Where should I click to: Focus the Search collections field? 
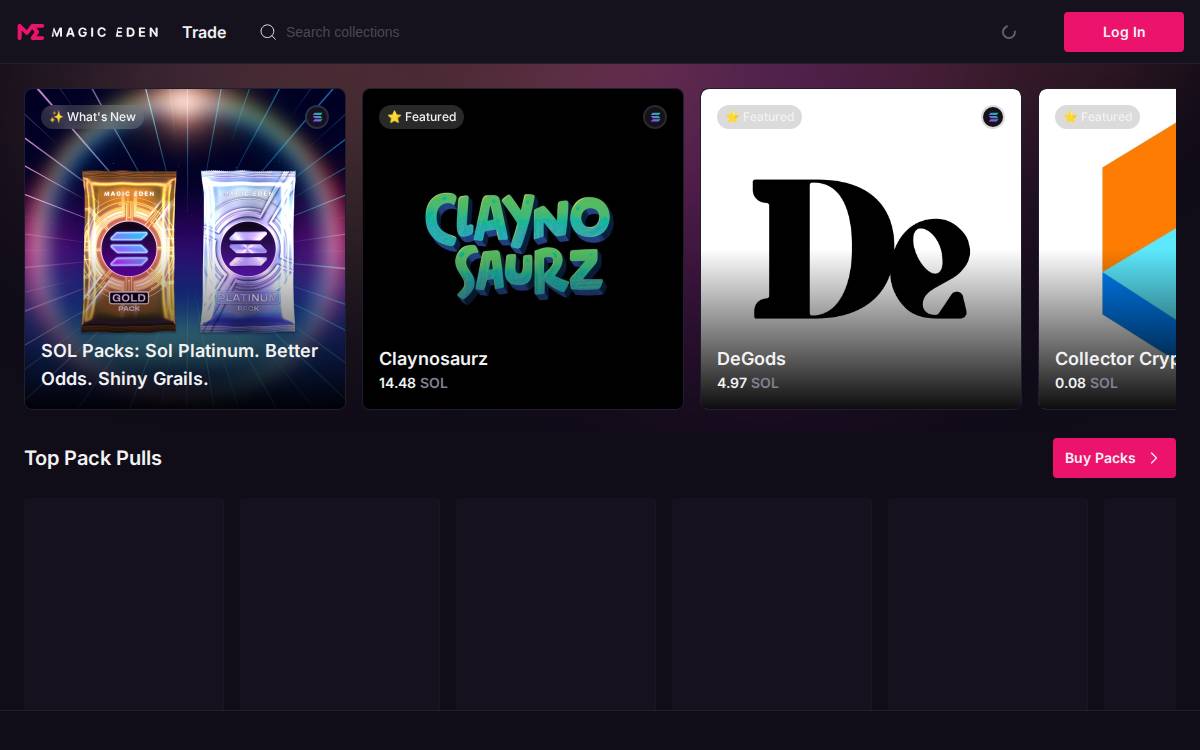click(x=342, y=32)
